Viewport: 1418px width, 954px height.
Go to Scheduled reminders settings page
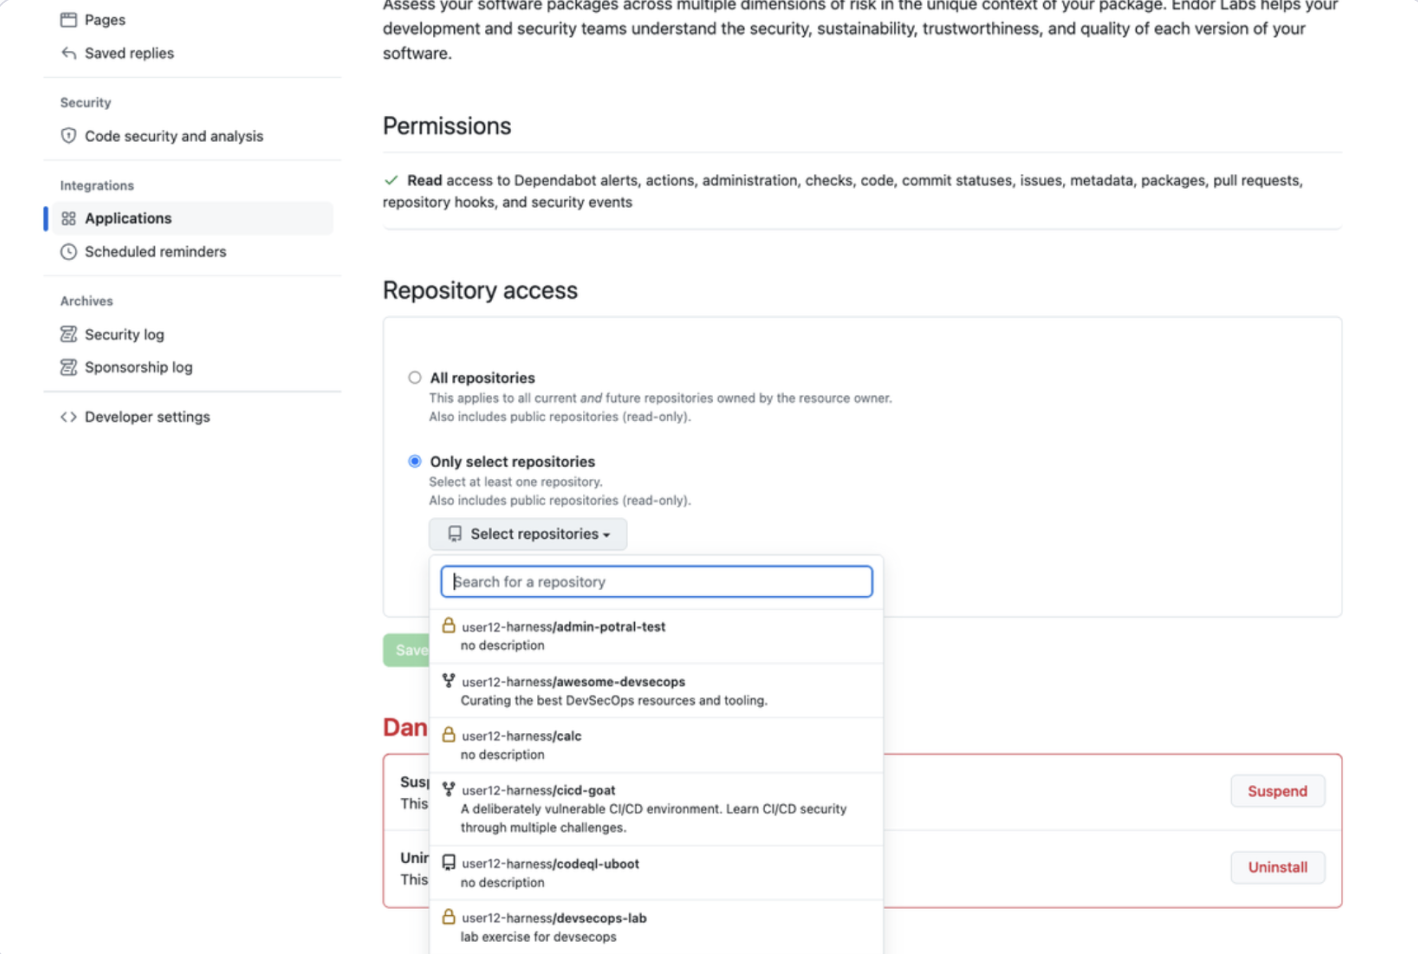click(155, 252)
